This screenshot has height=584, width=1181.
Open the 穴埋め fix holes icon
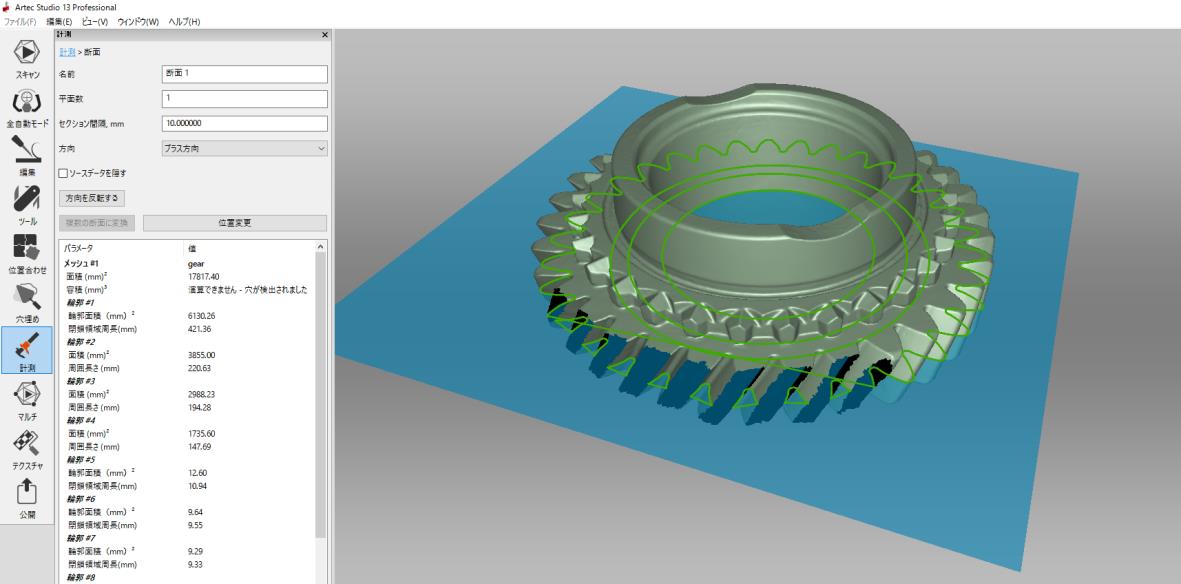tap(27, 301)
